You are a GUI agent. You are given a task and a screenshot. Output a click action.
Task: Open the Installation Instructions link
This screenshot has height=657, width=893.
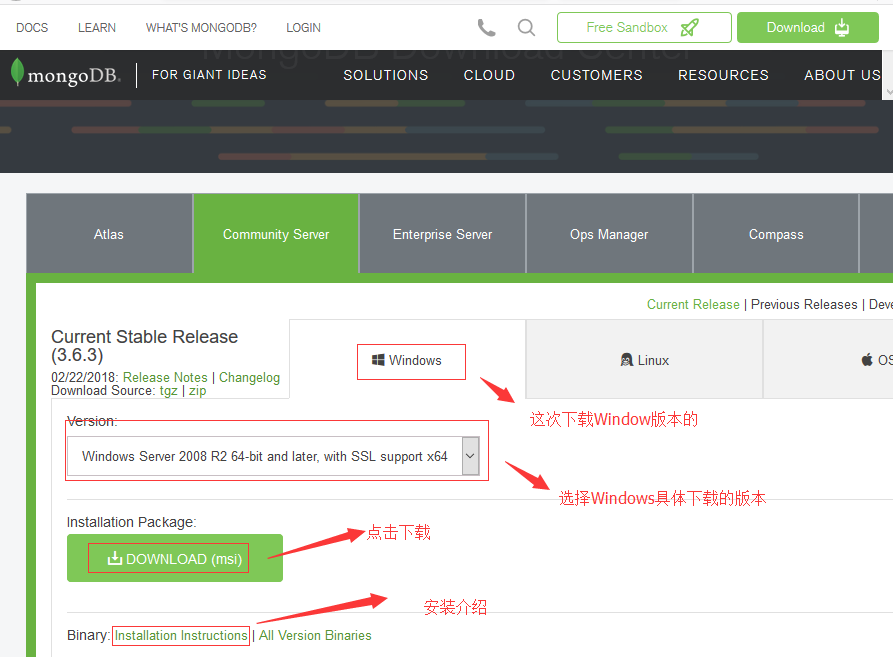point(181,635)
